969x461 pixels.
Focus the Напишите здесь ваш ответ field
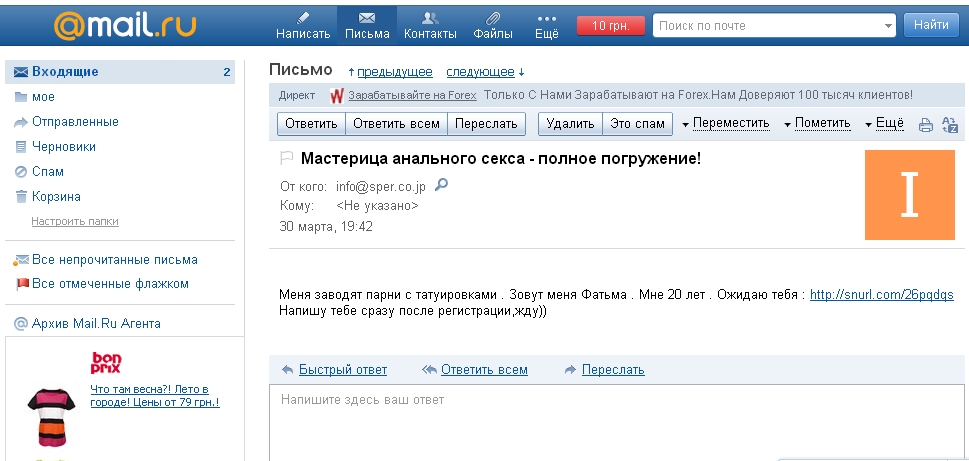click(617, 423)
